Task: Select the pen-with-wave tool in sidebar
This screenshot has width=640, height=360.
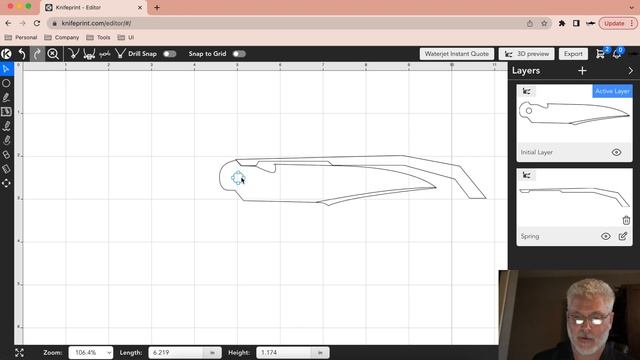Action: point(6,126)
